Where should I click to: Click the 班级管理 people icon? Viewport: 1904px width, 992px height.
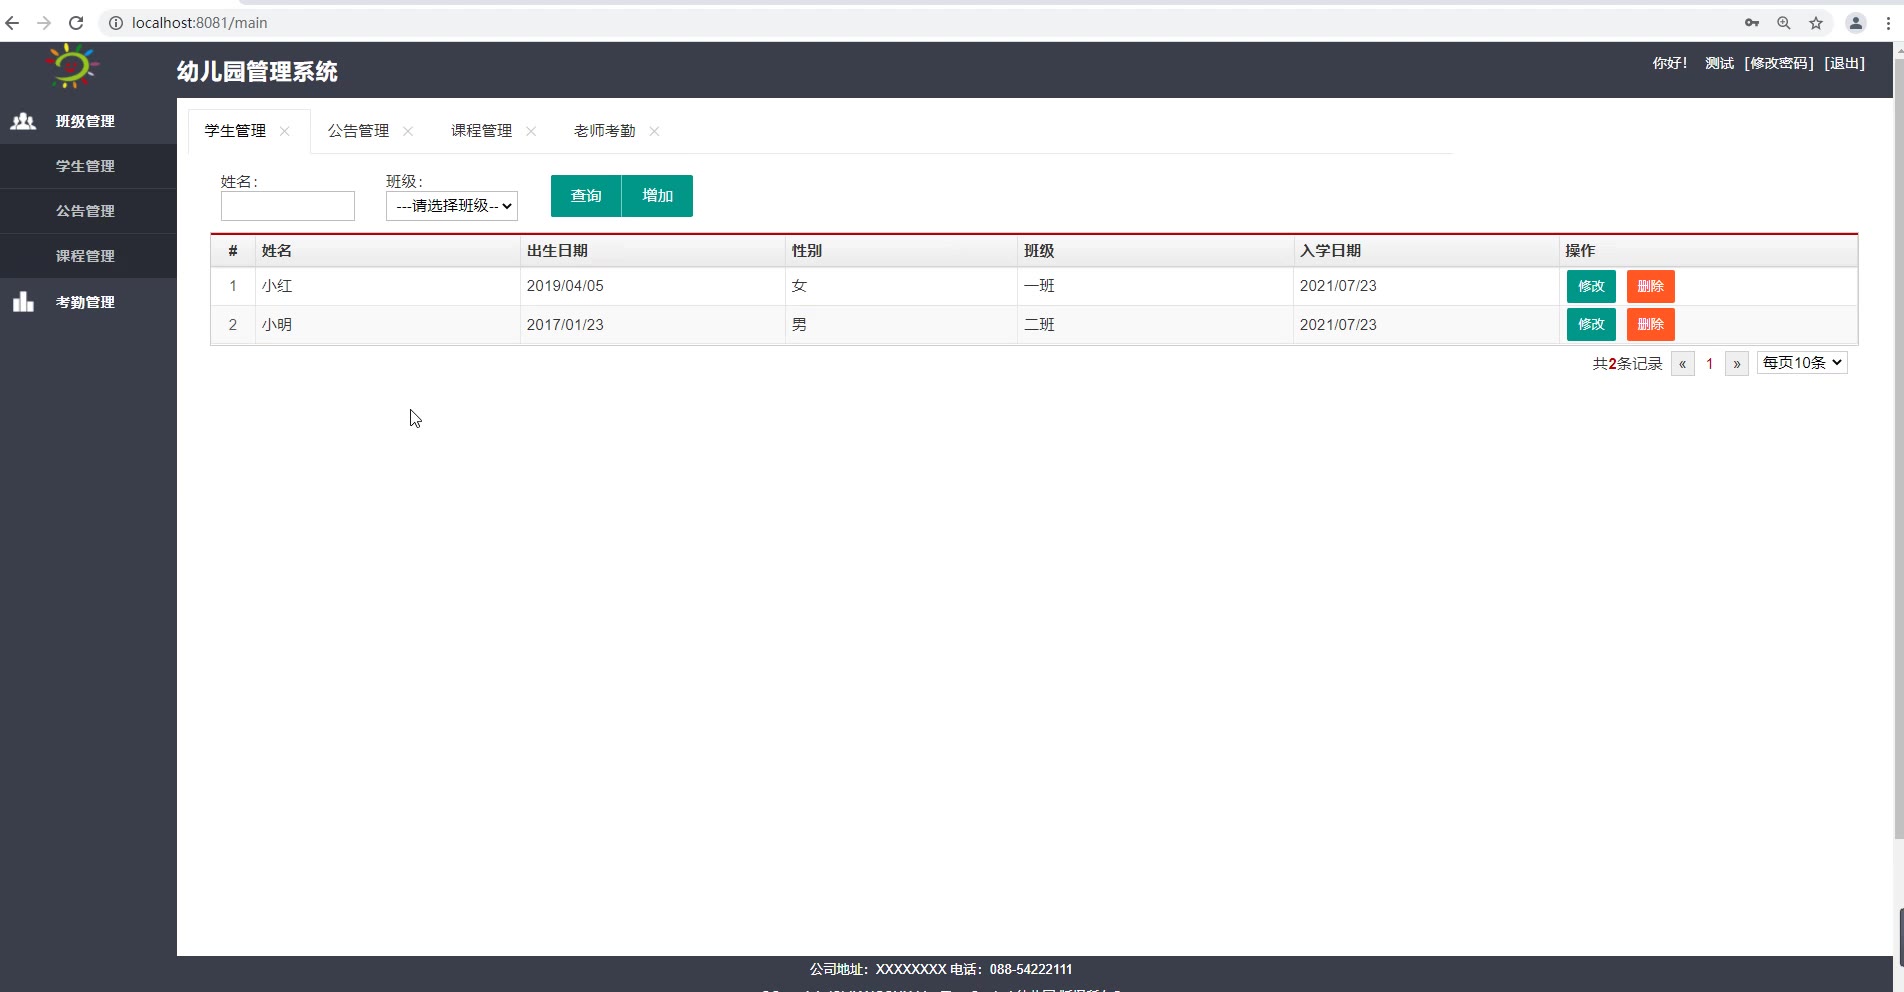point(23,121)
